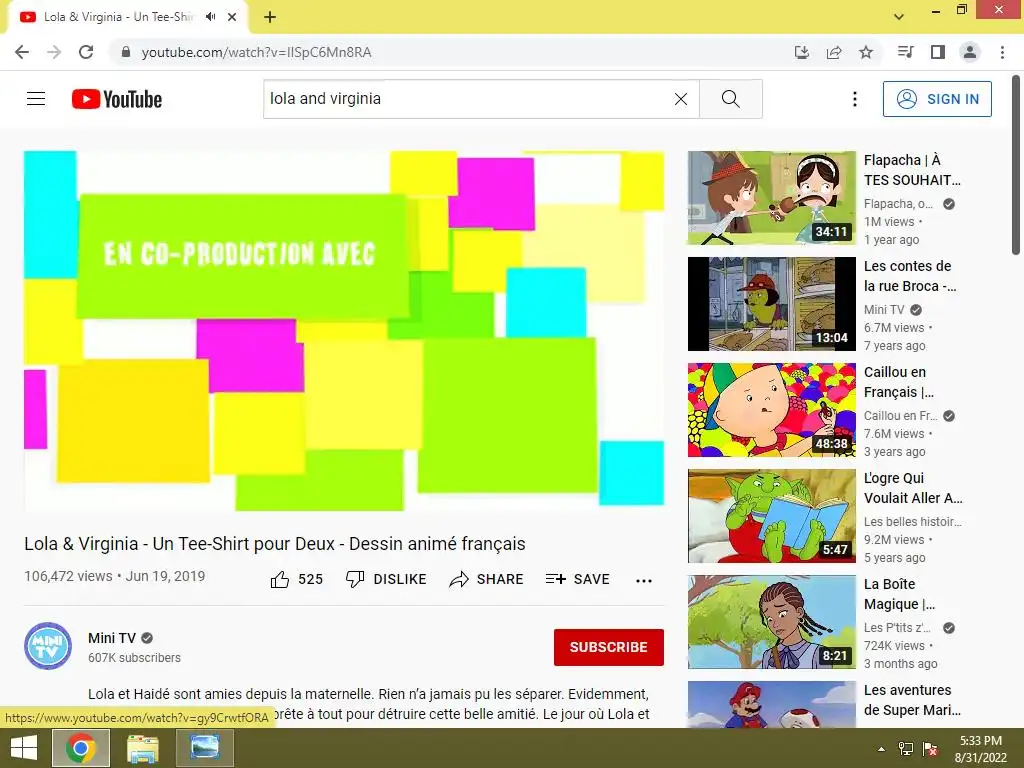Open Les contes de la rue Broca thumbnail

pyautogui.click(x=771, y=304)
